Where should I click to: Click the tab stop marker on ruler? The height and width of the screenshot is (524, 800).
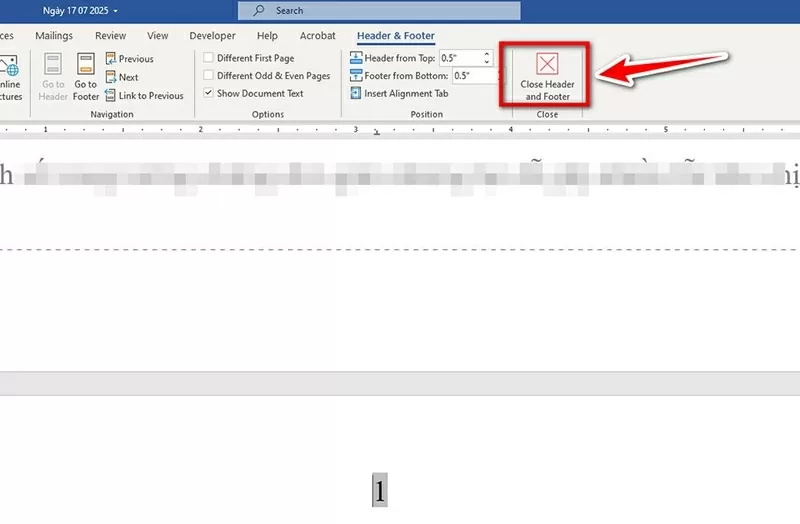point(377,132)
